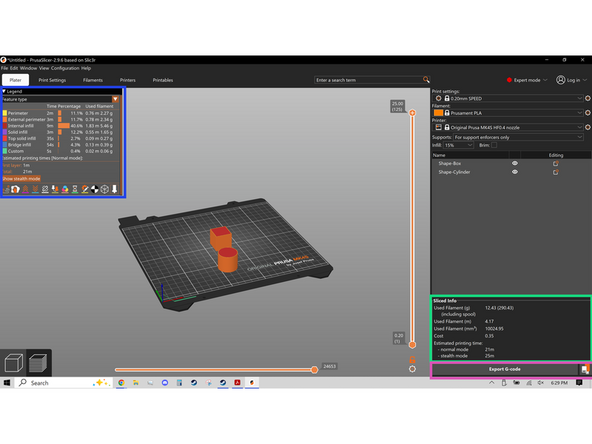The width and height of the screenshot is (592, 444).
Task: Toggle Custom G-codes visibility icon in legend
Action: pyautogui.click(x=85, y=189)
